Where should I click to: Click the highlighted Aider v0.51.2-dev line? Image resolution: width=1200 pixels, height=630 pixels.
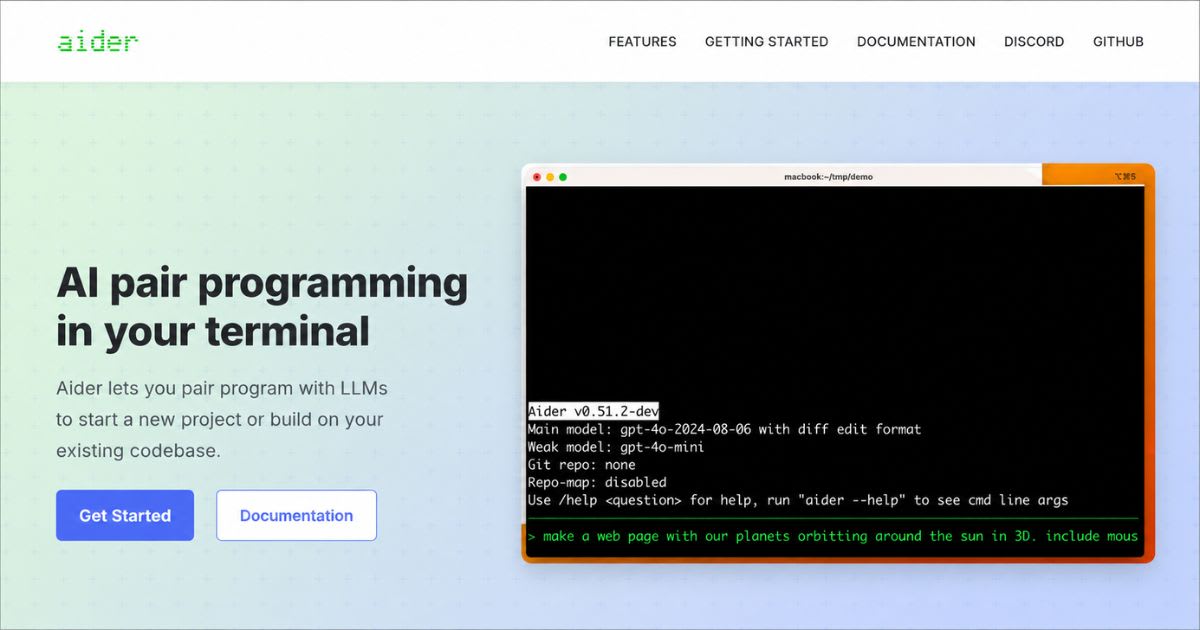coord(593,411)
